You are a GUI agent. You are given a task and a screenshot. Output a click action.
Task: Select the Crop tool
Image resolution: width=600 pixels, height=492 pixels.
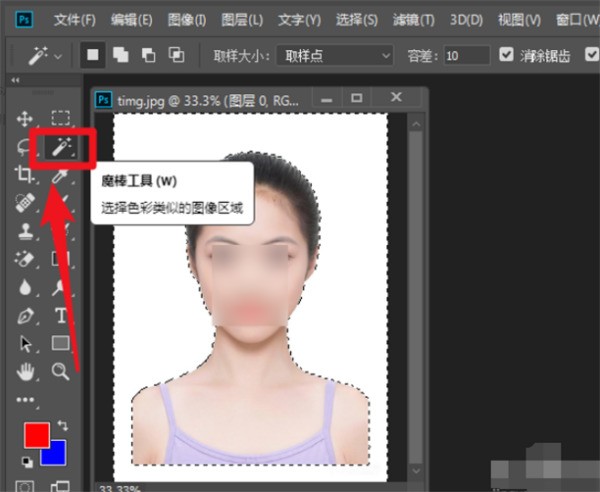click(x=26, y=176)
